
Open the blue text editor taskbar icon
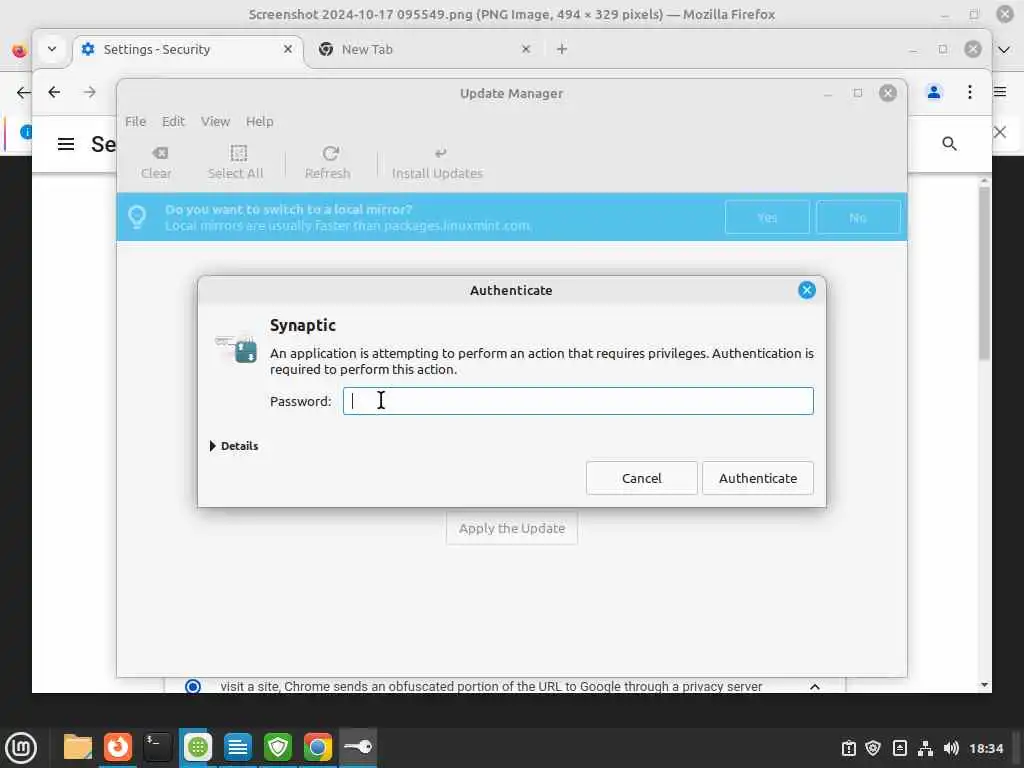point(238,747)
